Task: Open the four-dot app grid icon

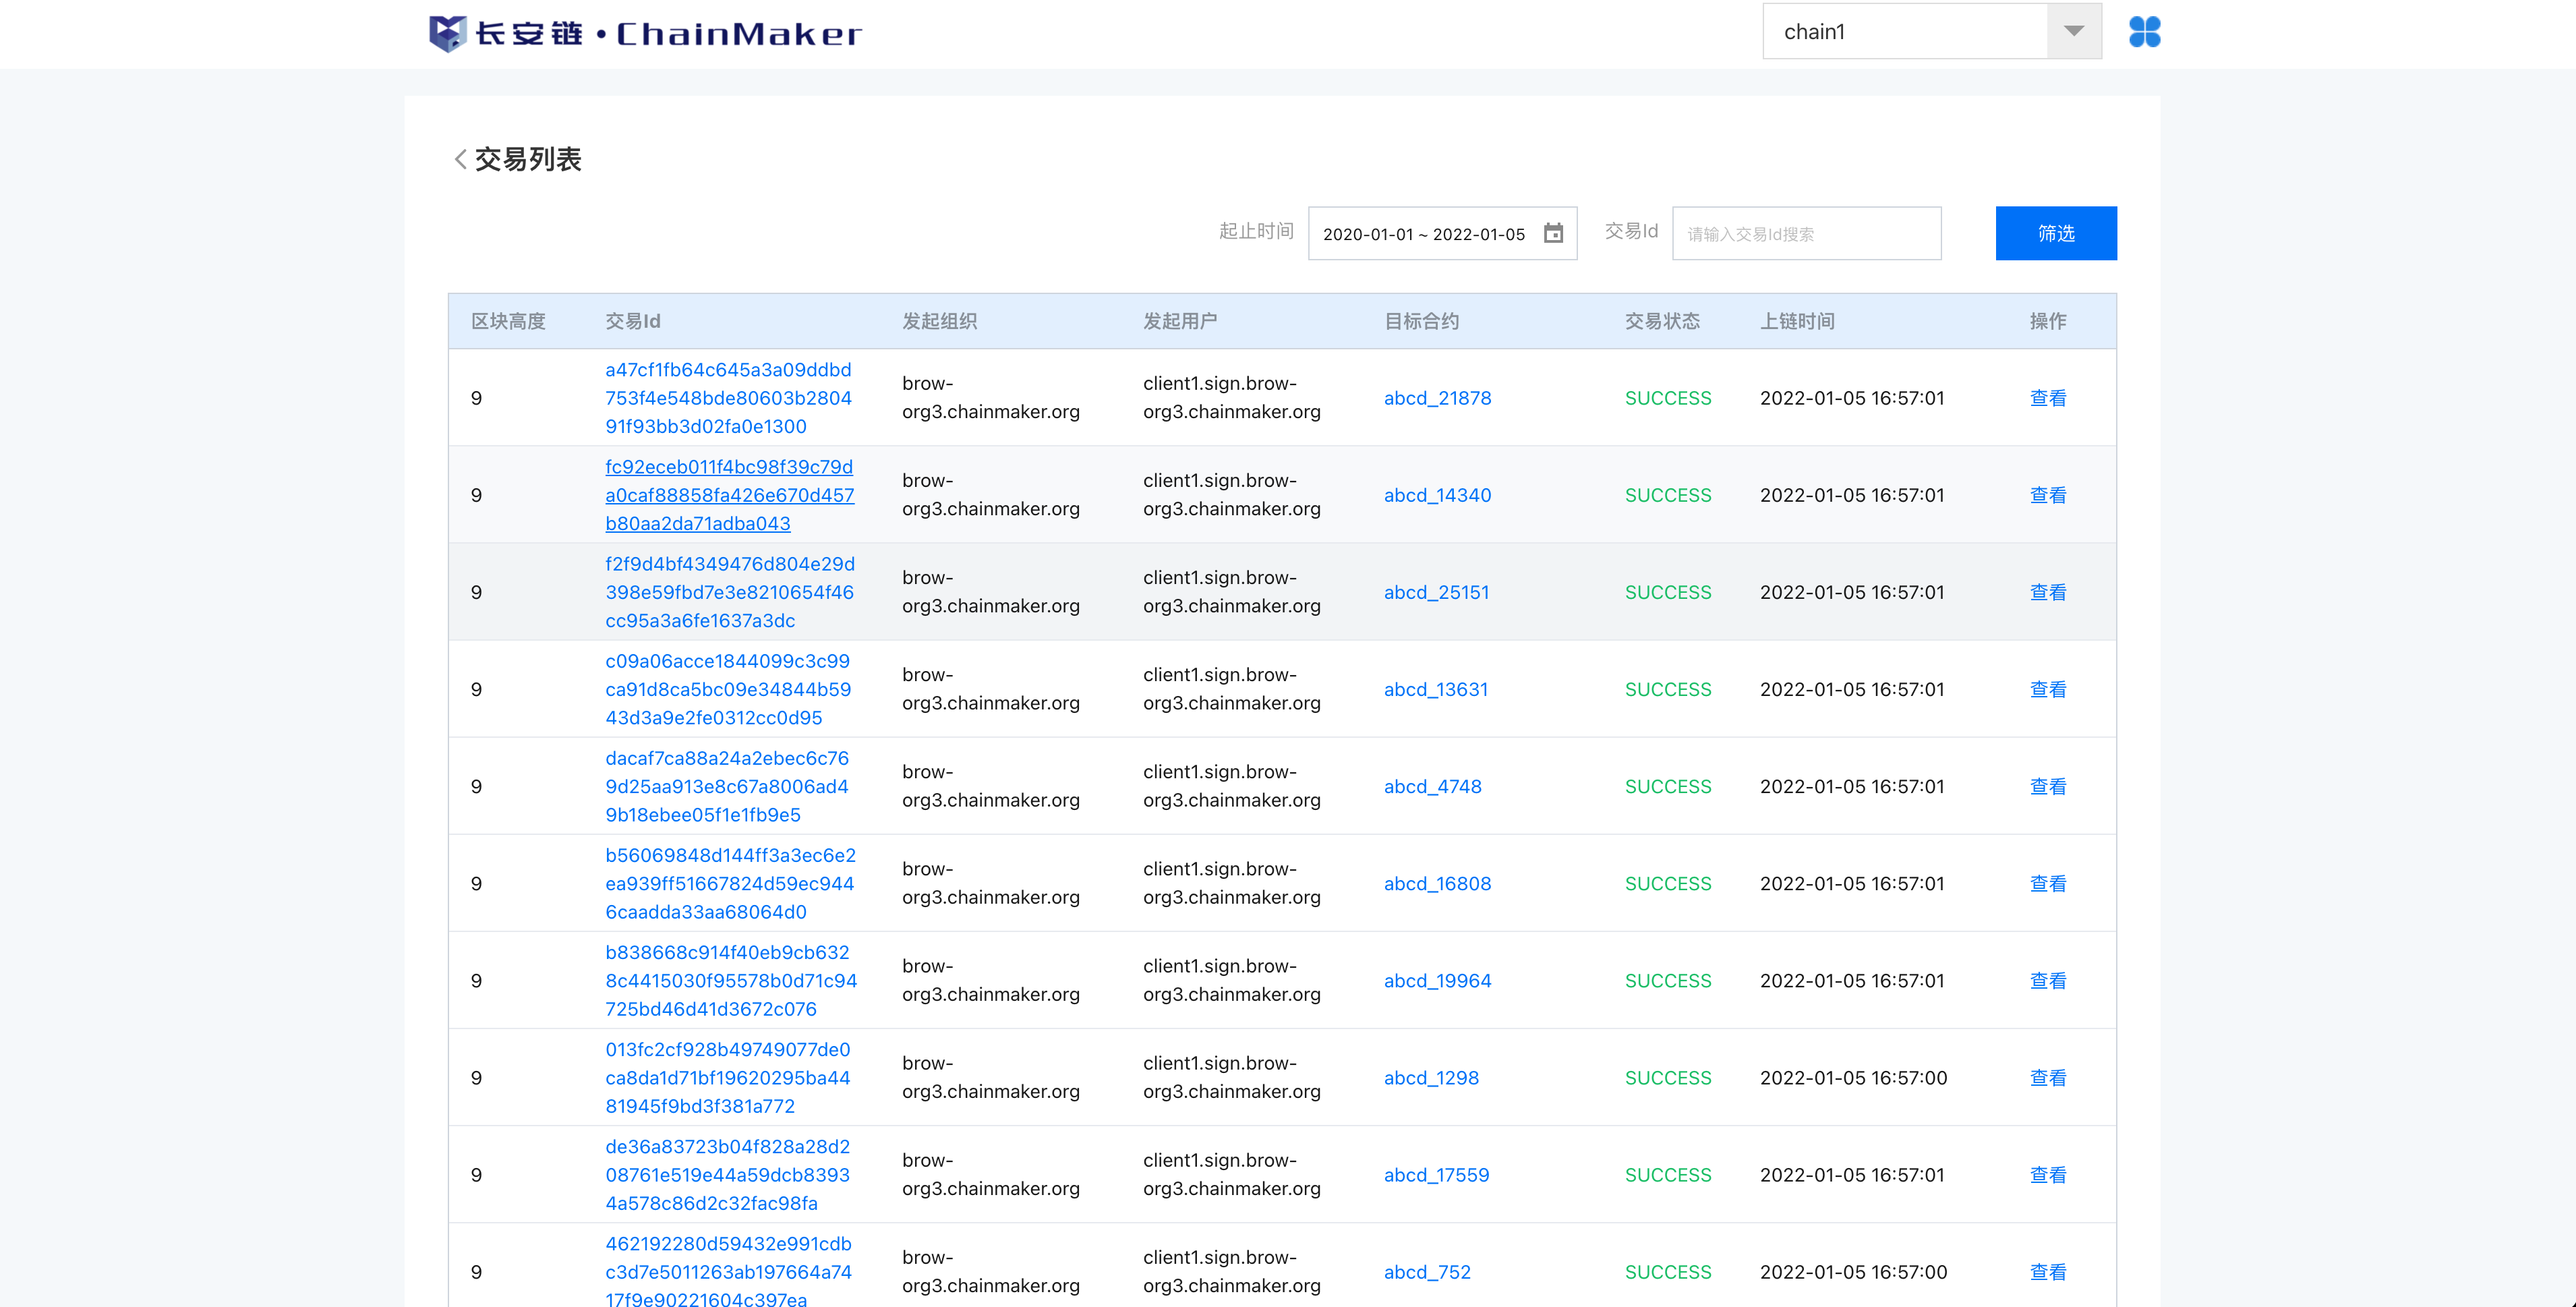Action: coord(2144,32)
